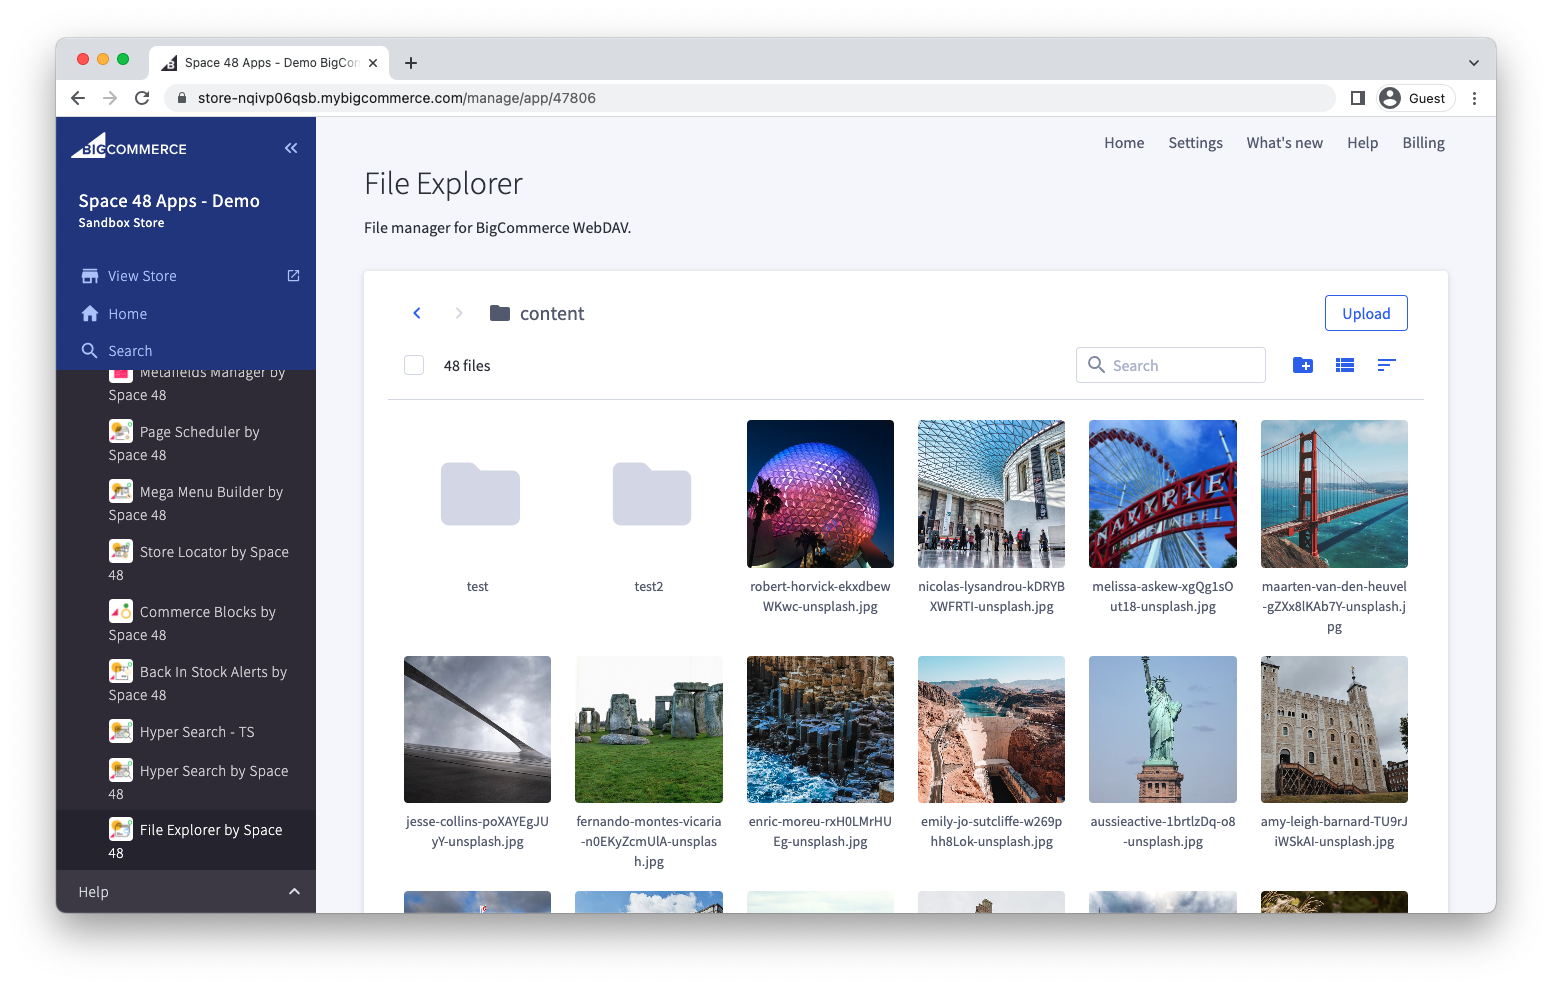This screenshot has width=1552, height=987.
Task: Open the Help tab in app header
Action: [1362, 143]
